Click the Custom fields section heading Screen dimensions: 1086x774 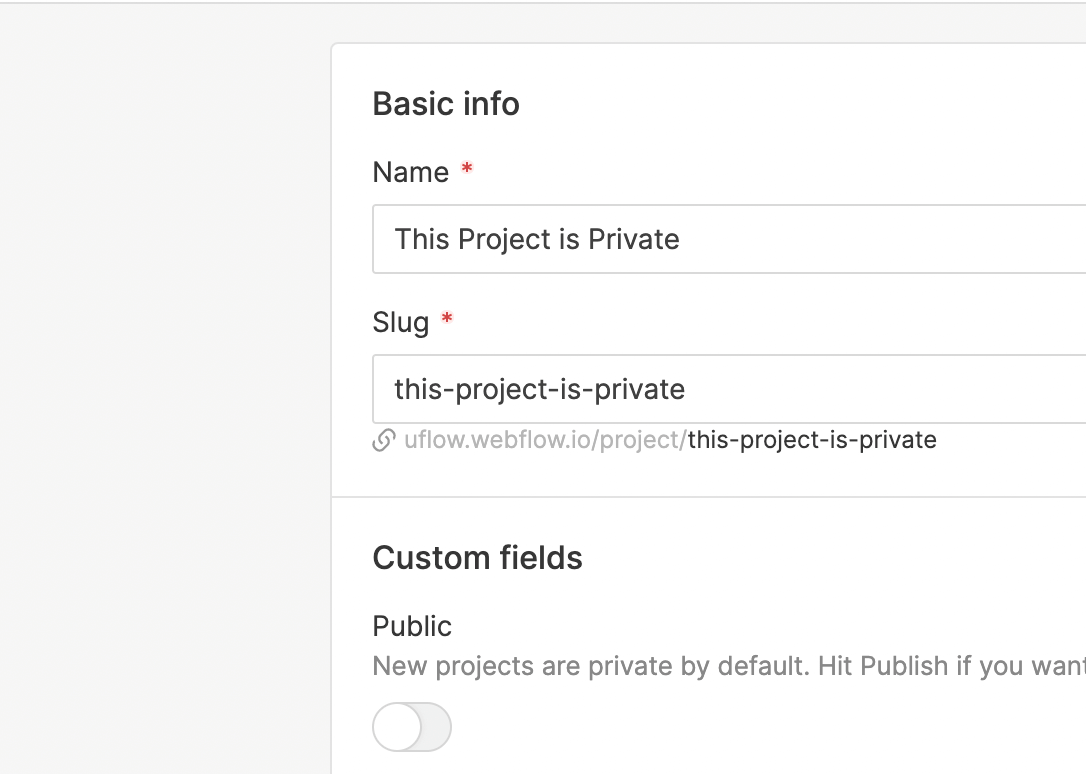(477, 557)
